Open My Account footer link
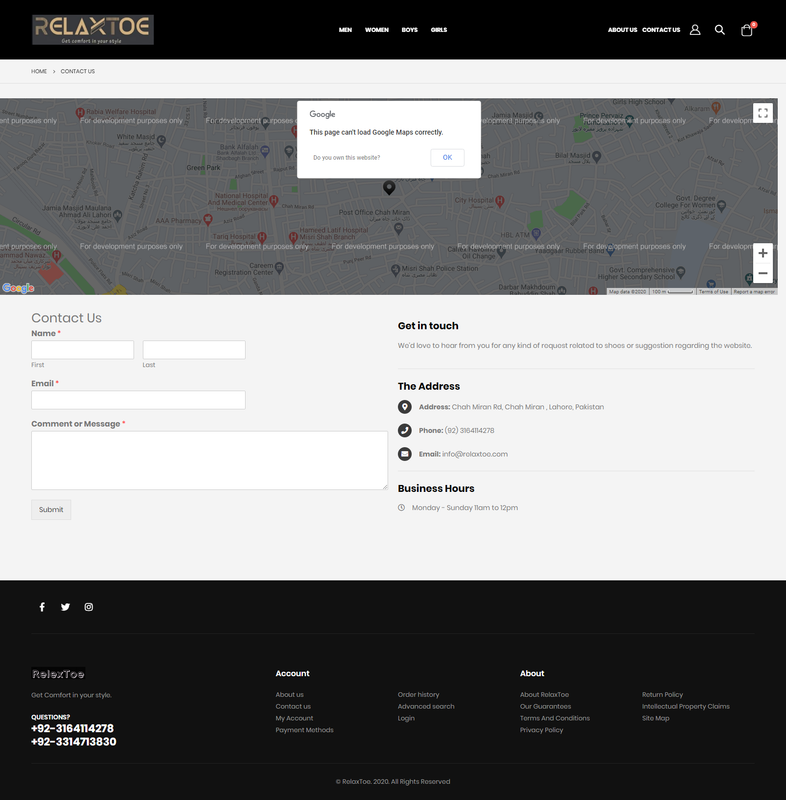 point(294,718)
